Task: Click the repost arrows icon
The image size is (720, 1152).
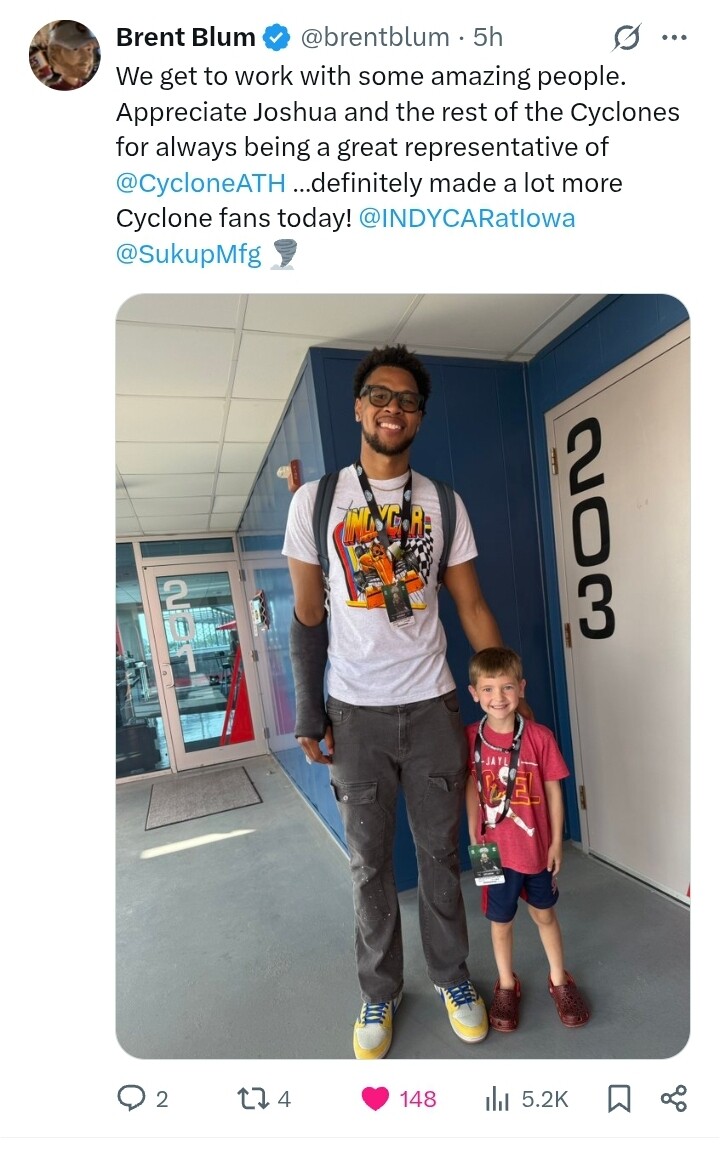Action: 251,1098
